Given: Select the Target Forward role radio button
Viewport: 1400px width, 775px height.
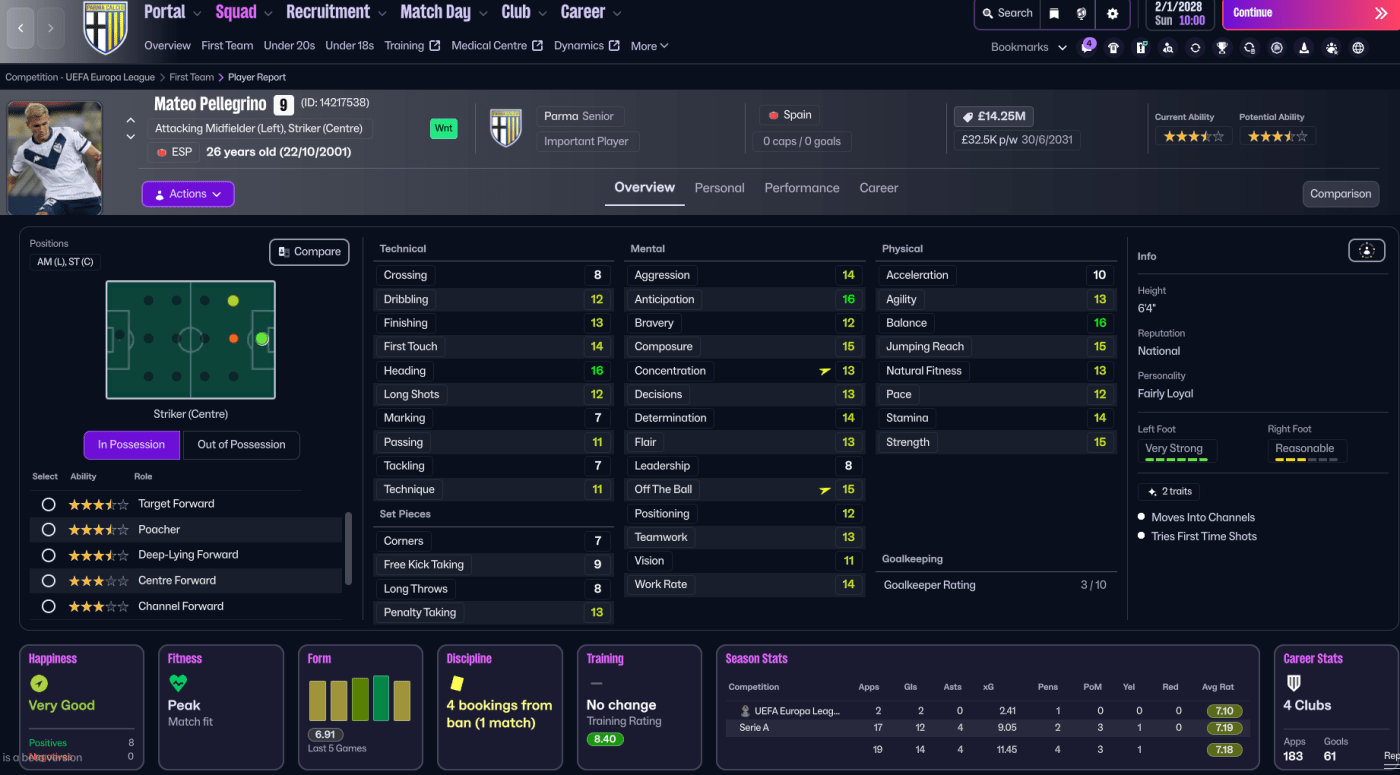Looking at the screenshot, I should [x=48, y=504].
